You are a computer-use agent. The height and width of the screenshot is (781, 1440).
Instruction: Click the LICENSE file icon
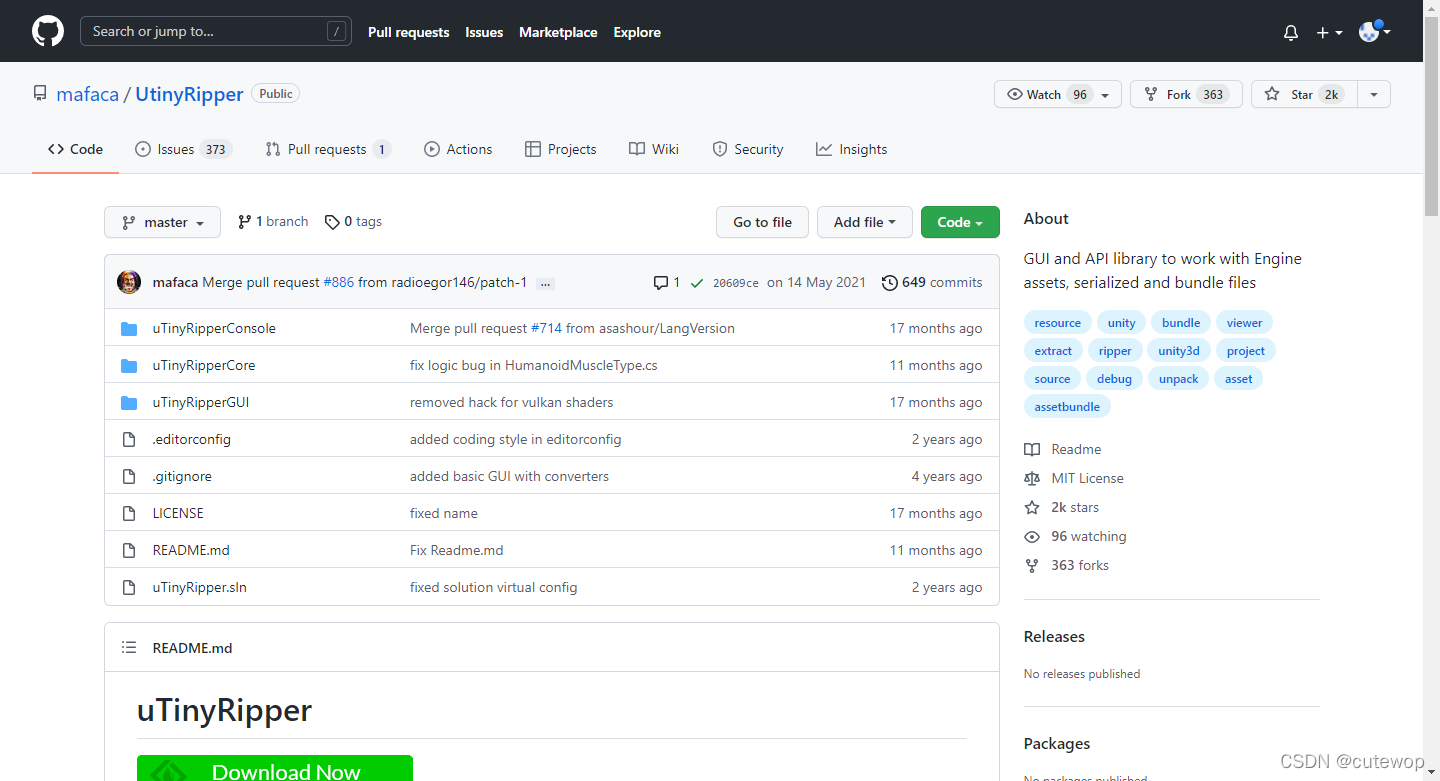coord(128,513)
